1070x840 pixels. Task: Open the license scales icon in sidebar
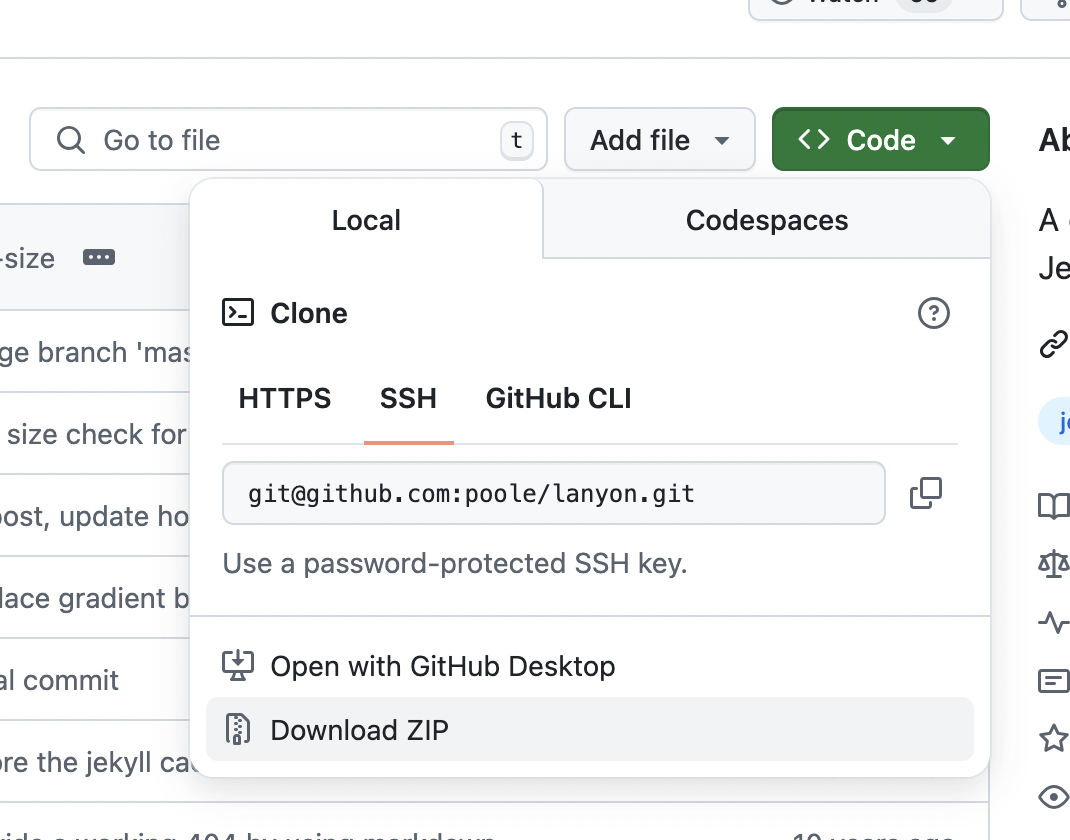click(x=1054, y=564)
